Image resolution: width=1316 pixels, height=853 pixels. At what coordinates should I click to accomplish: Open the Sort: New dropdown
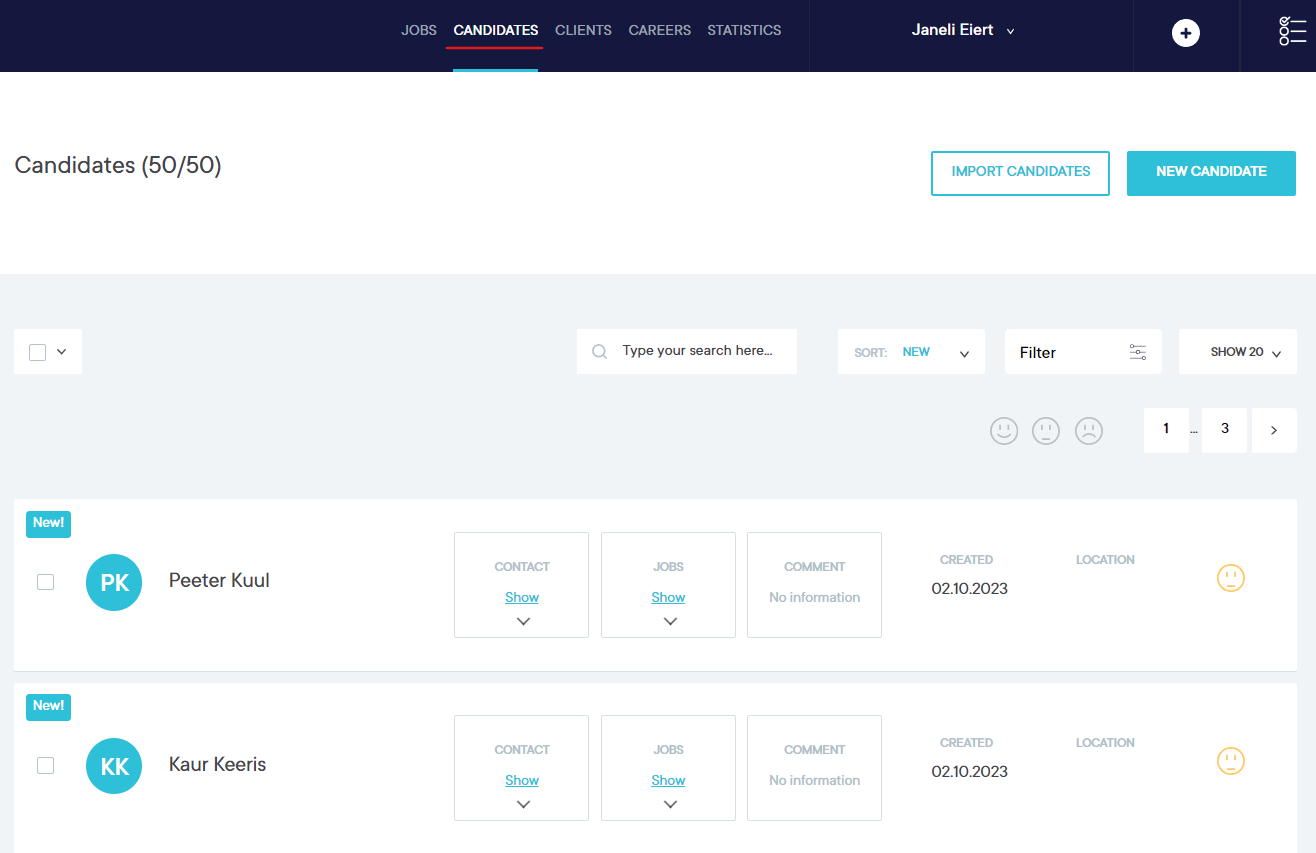tap(911, 352)
